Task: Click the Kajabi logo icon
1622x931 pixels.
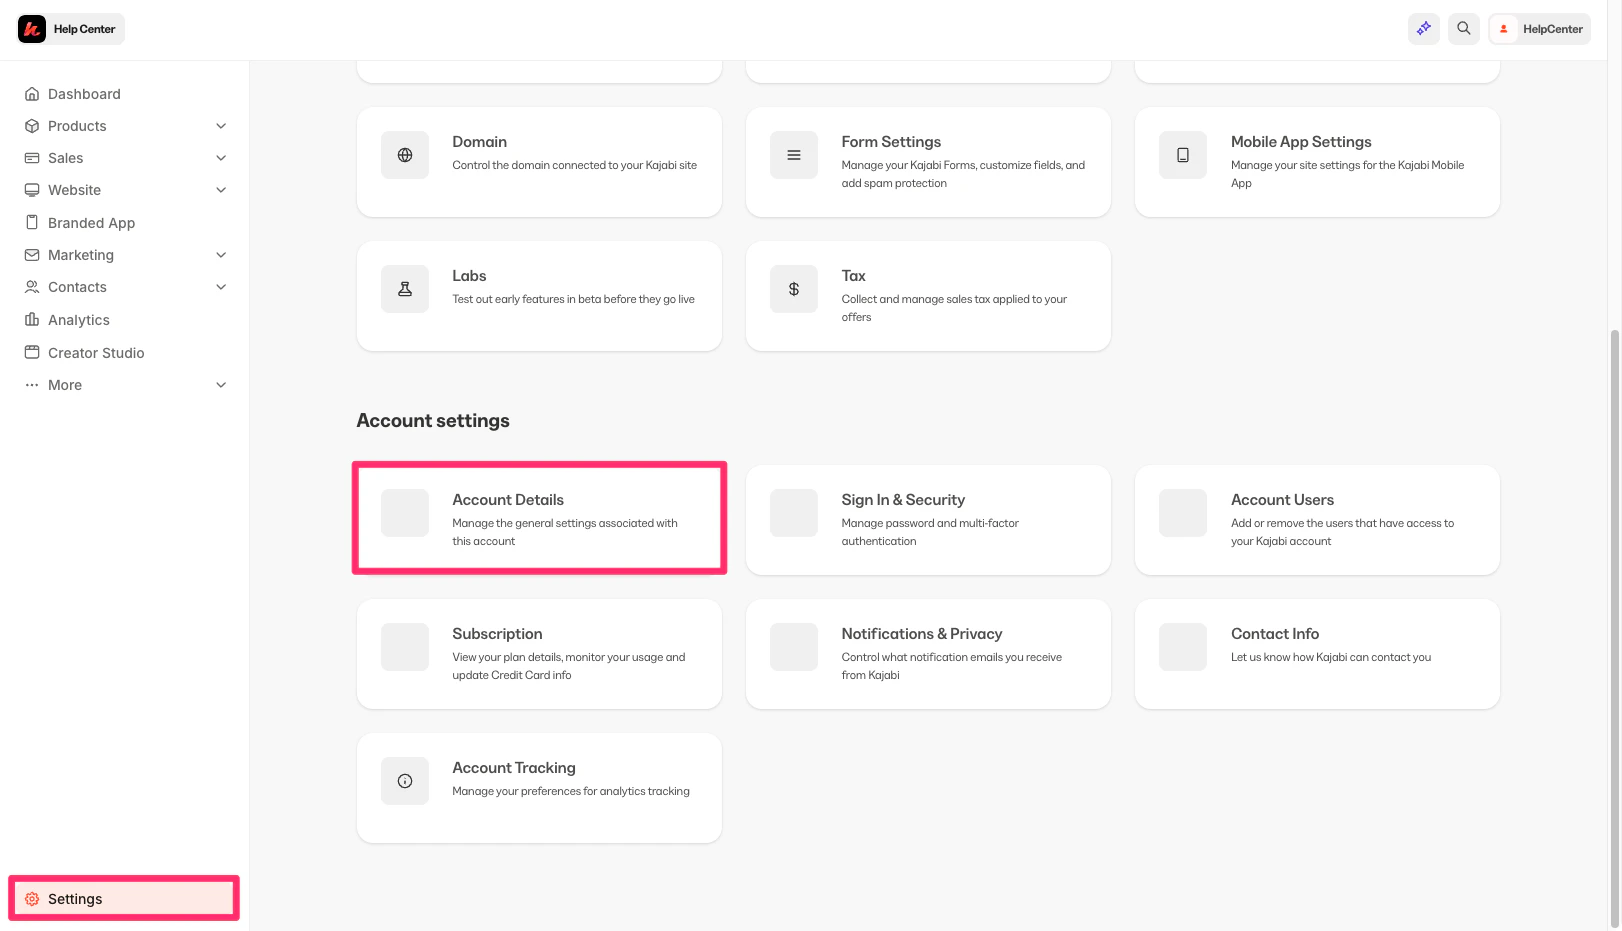Action: [x=31, y=28]
